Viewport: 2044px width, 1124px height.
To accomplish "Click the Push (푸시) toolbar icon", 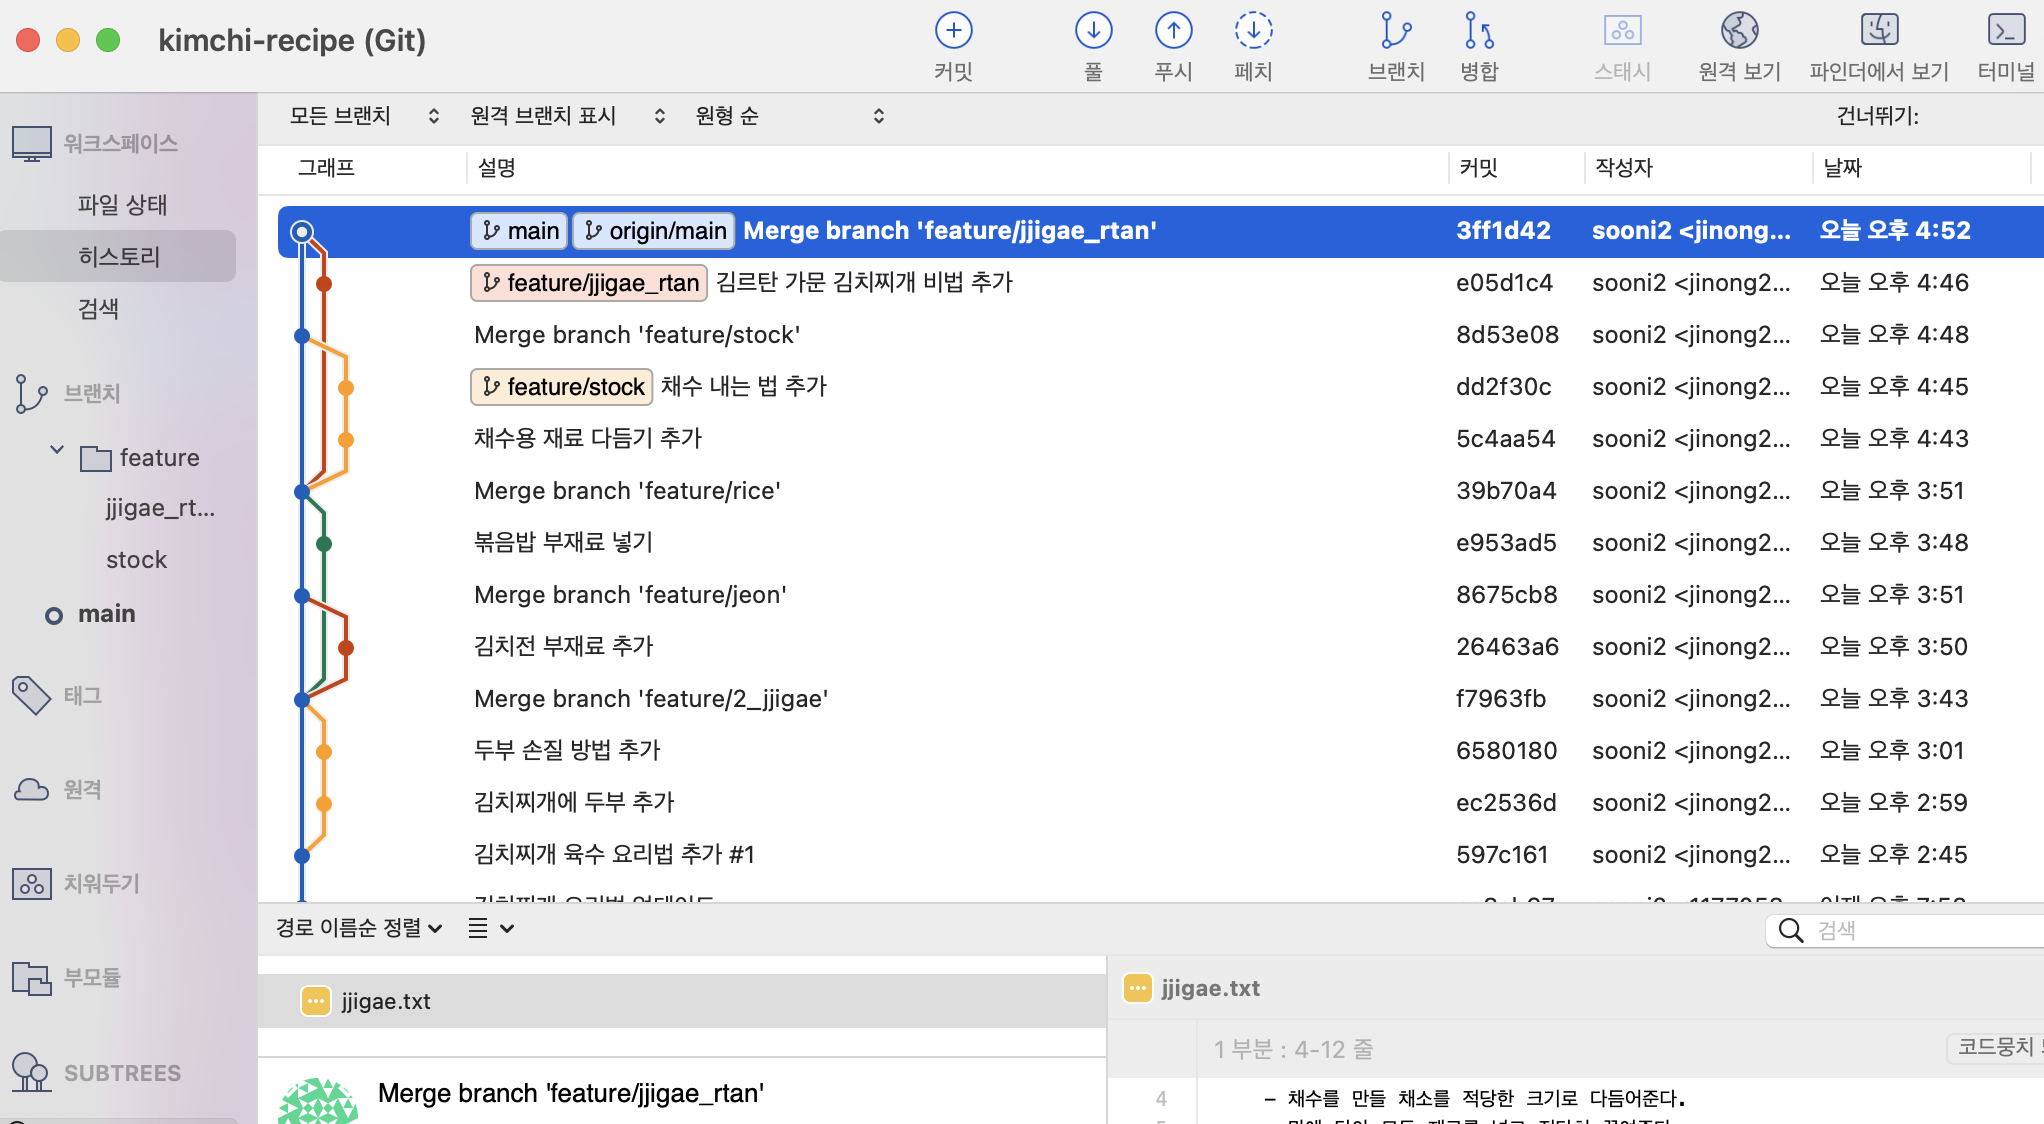I will click(1173, 31).
